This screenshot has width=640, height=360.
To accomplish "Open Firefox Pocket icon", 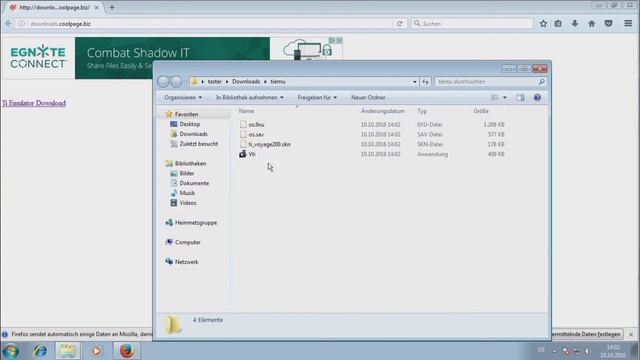I will [608, 24].
